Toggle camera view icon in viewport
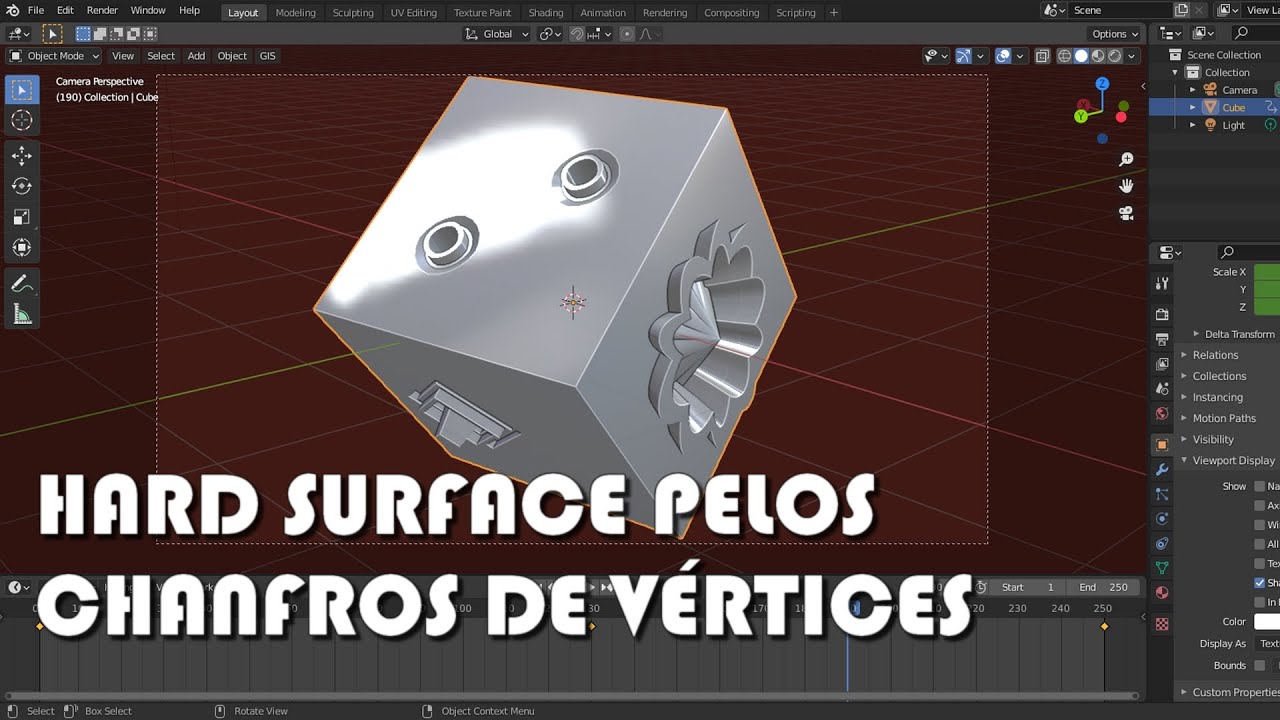The image size is (1280, 720). (x=1126, y=213)
